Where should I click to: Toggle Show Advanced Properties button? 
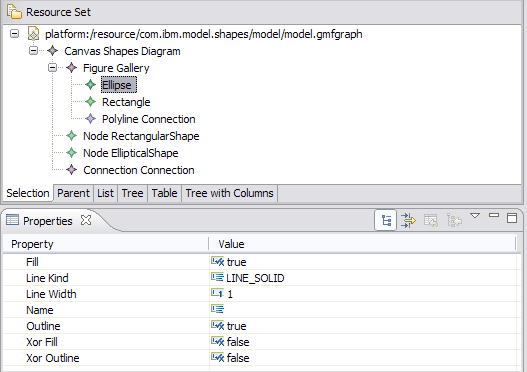tap(408, 220)
